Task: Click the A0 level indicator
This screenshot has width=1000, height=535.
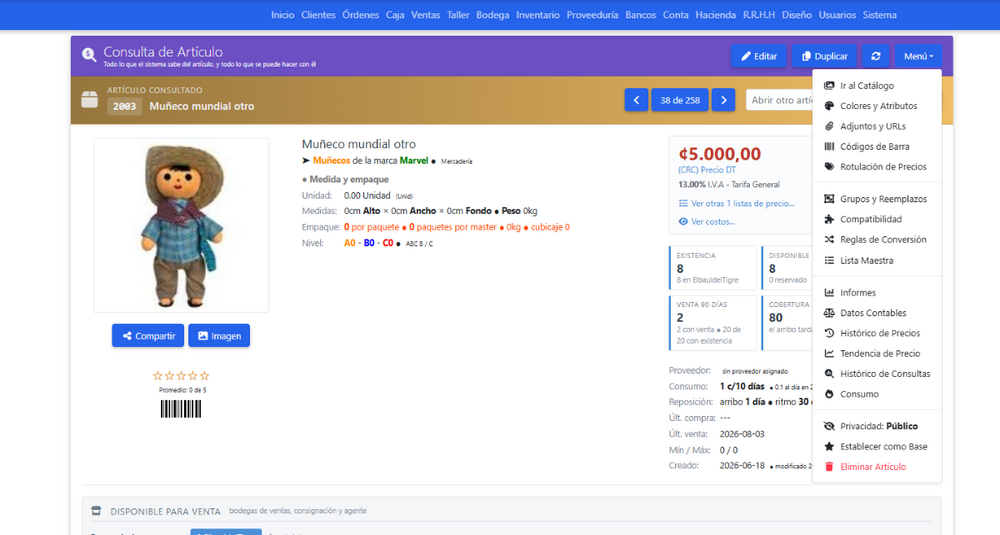Action: [349, 243]
